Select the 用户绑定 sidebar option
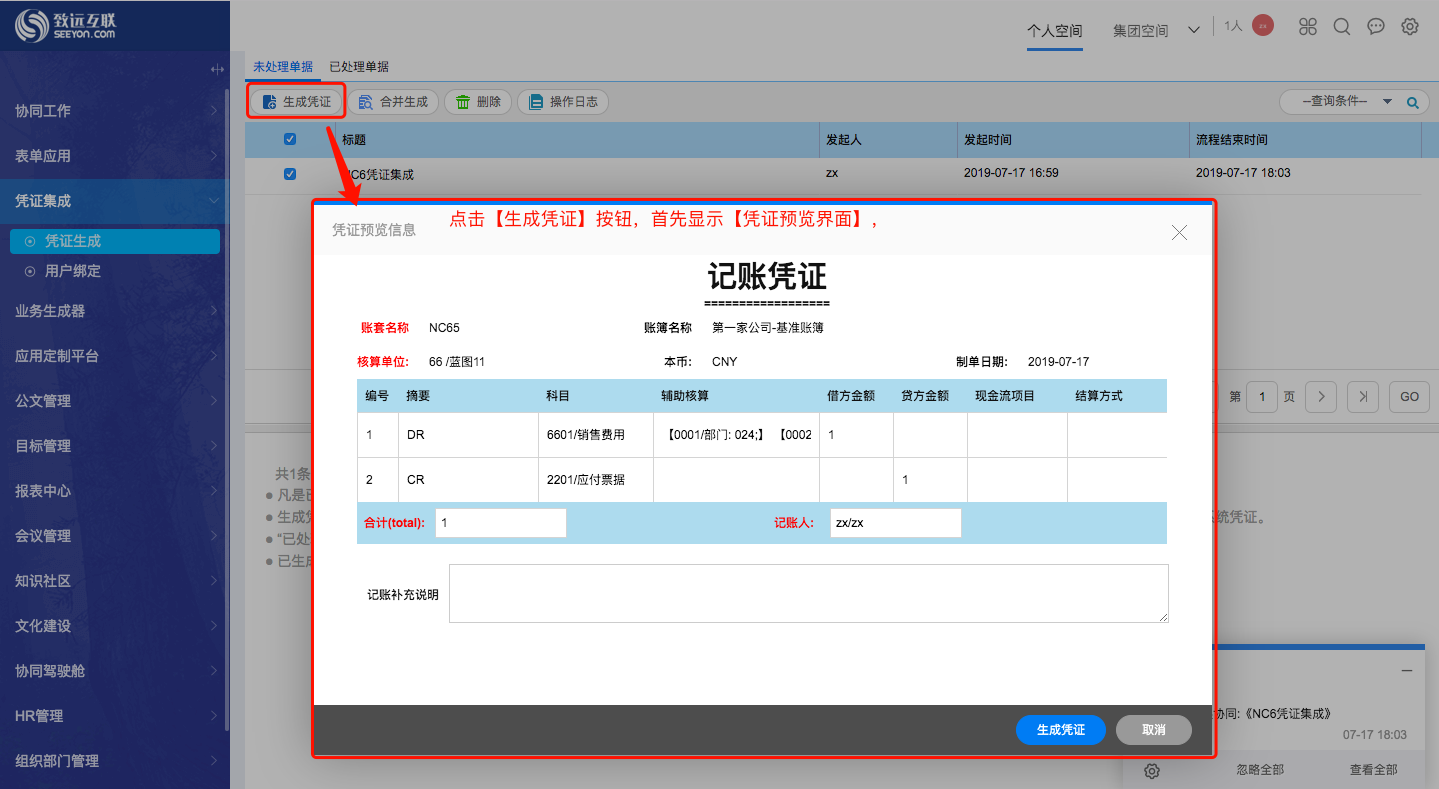 coord(73,271)
